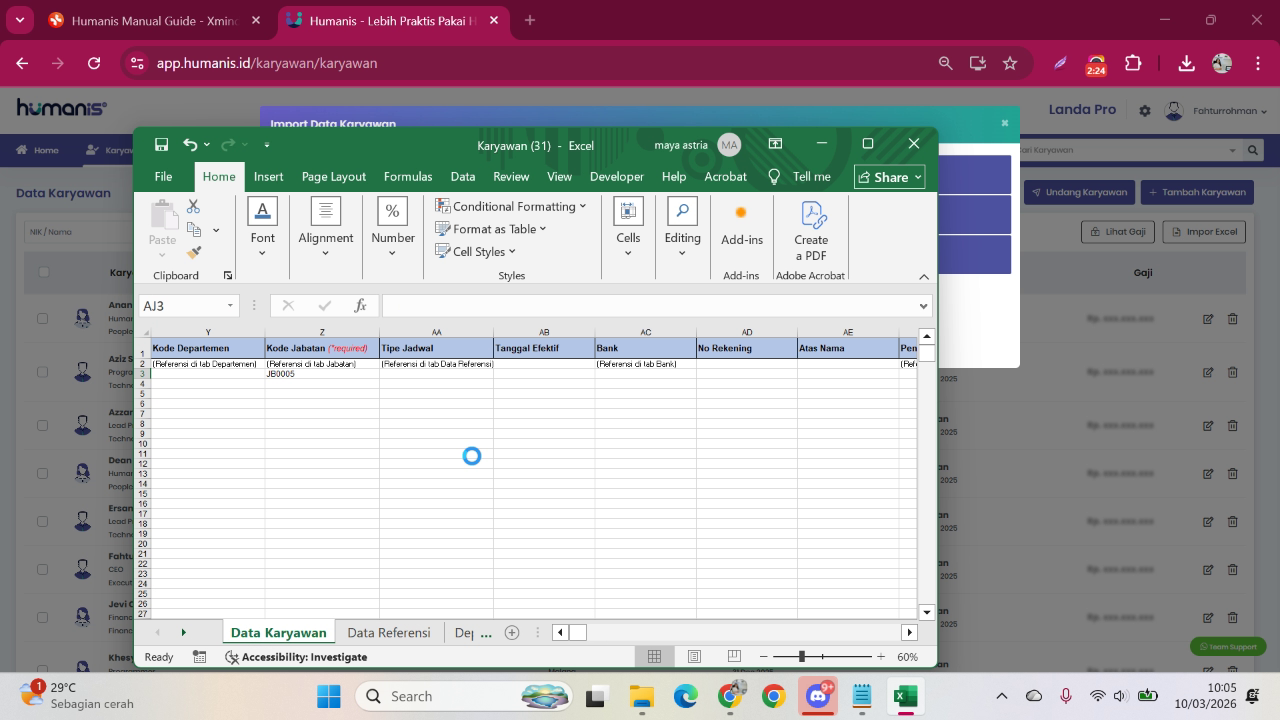Open the maya astria account avatar
Viewport: 1280px width, 720px height.
(x=729, y=145)
